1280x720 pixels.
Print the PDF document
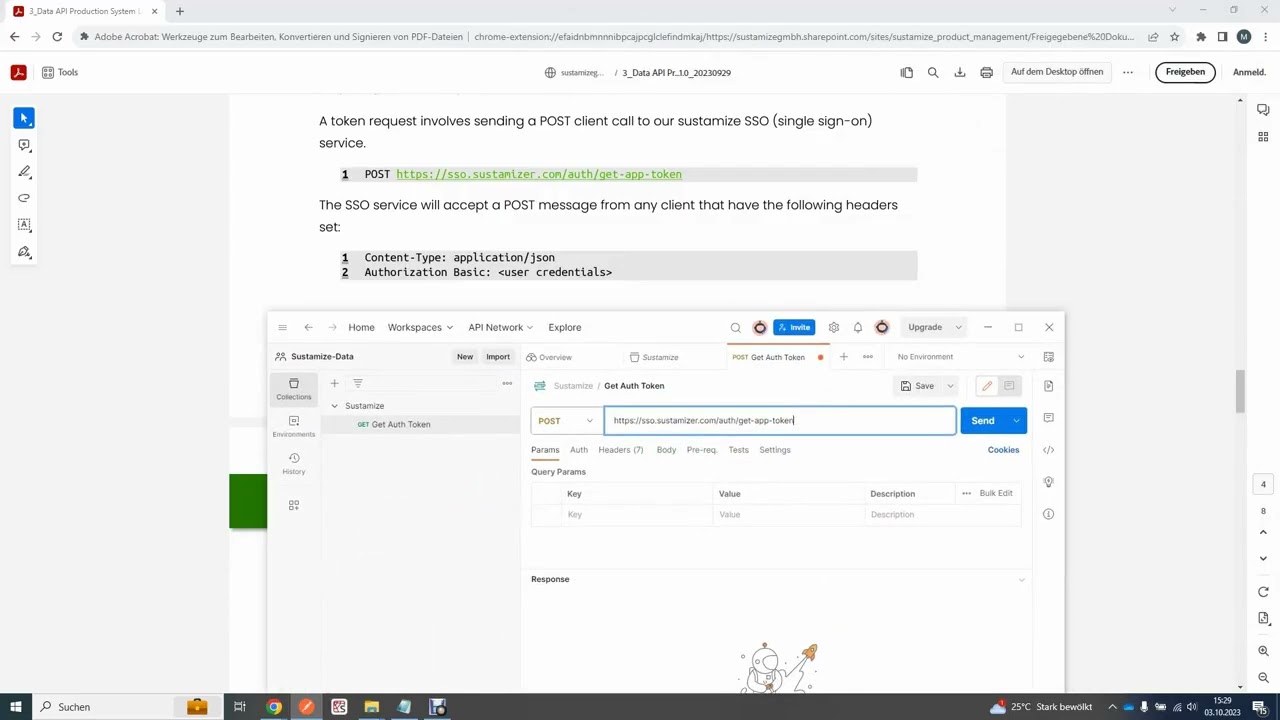point(987,72)
